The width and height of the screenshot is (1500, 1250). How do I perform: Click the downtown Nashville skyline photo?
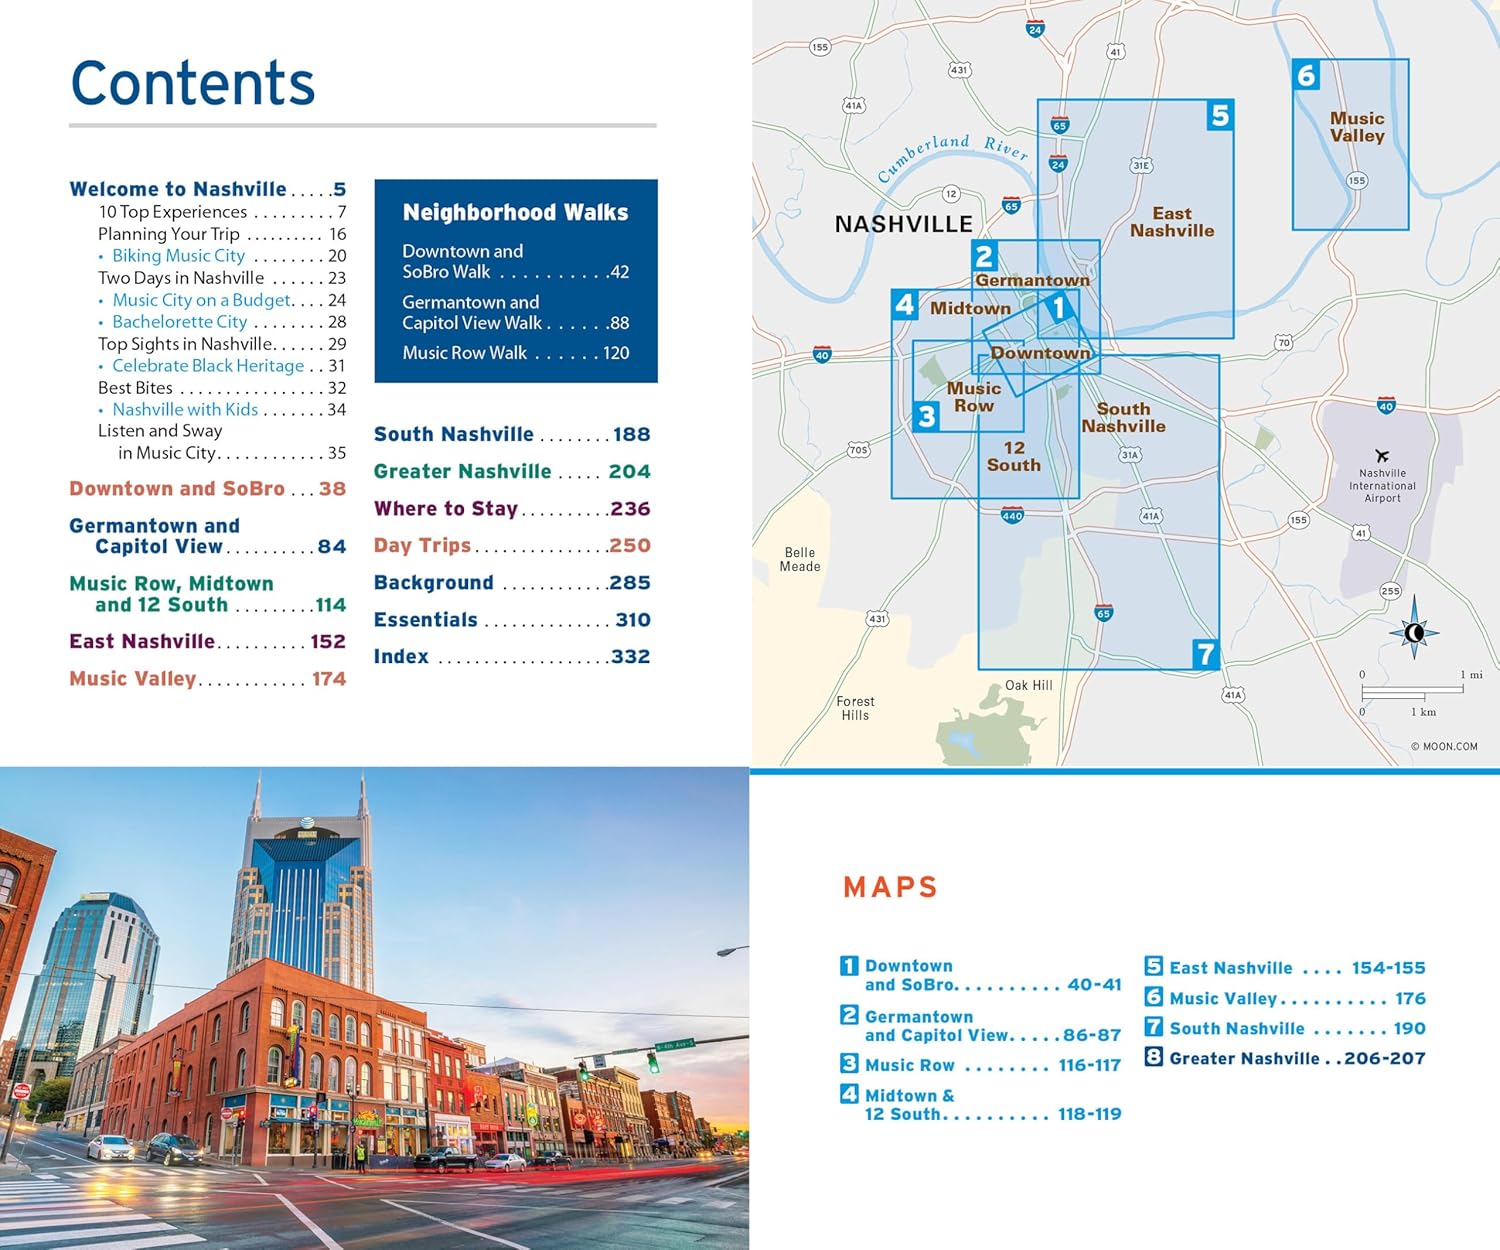click(x=374, y=1008)
